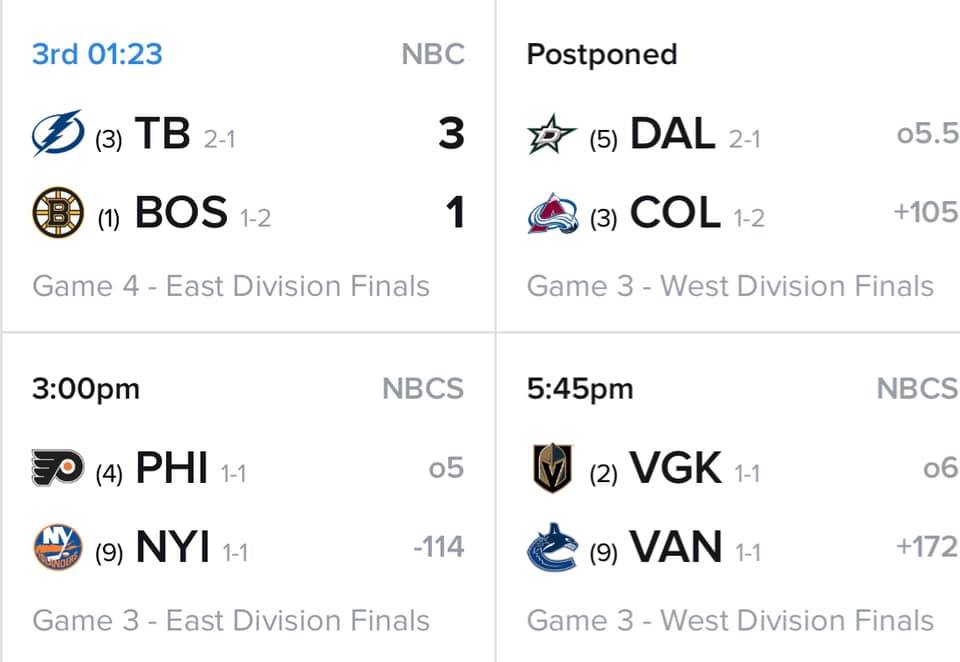Click the New York Islanders logo
The image size is (960, 662).
tap(58, 546)
